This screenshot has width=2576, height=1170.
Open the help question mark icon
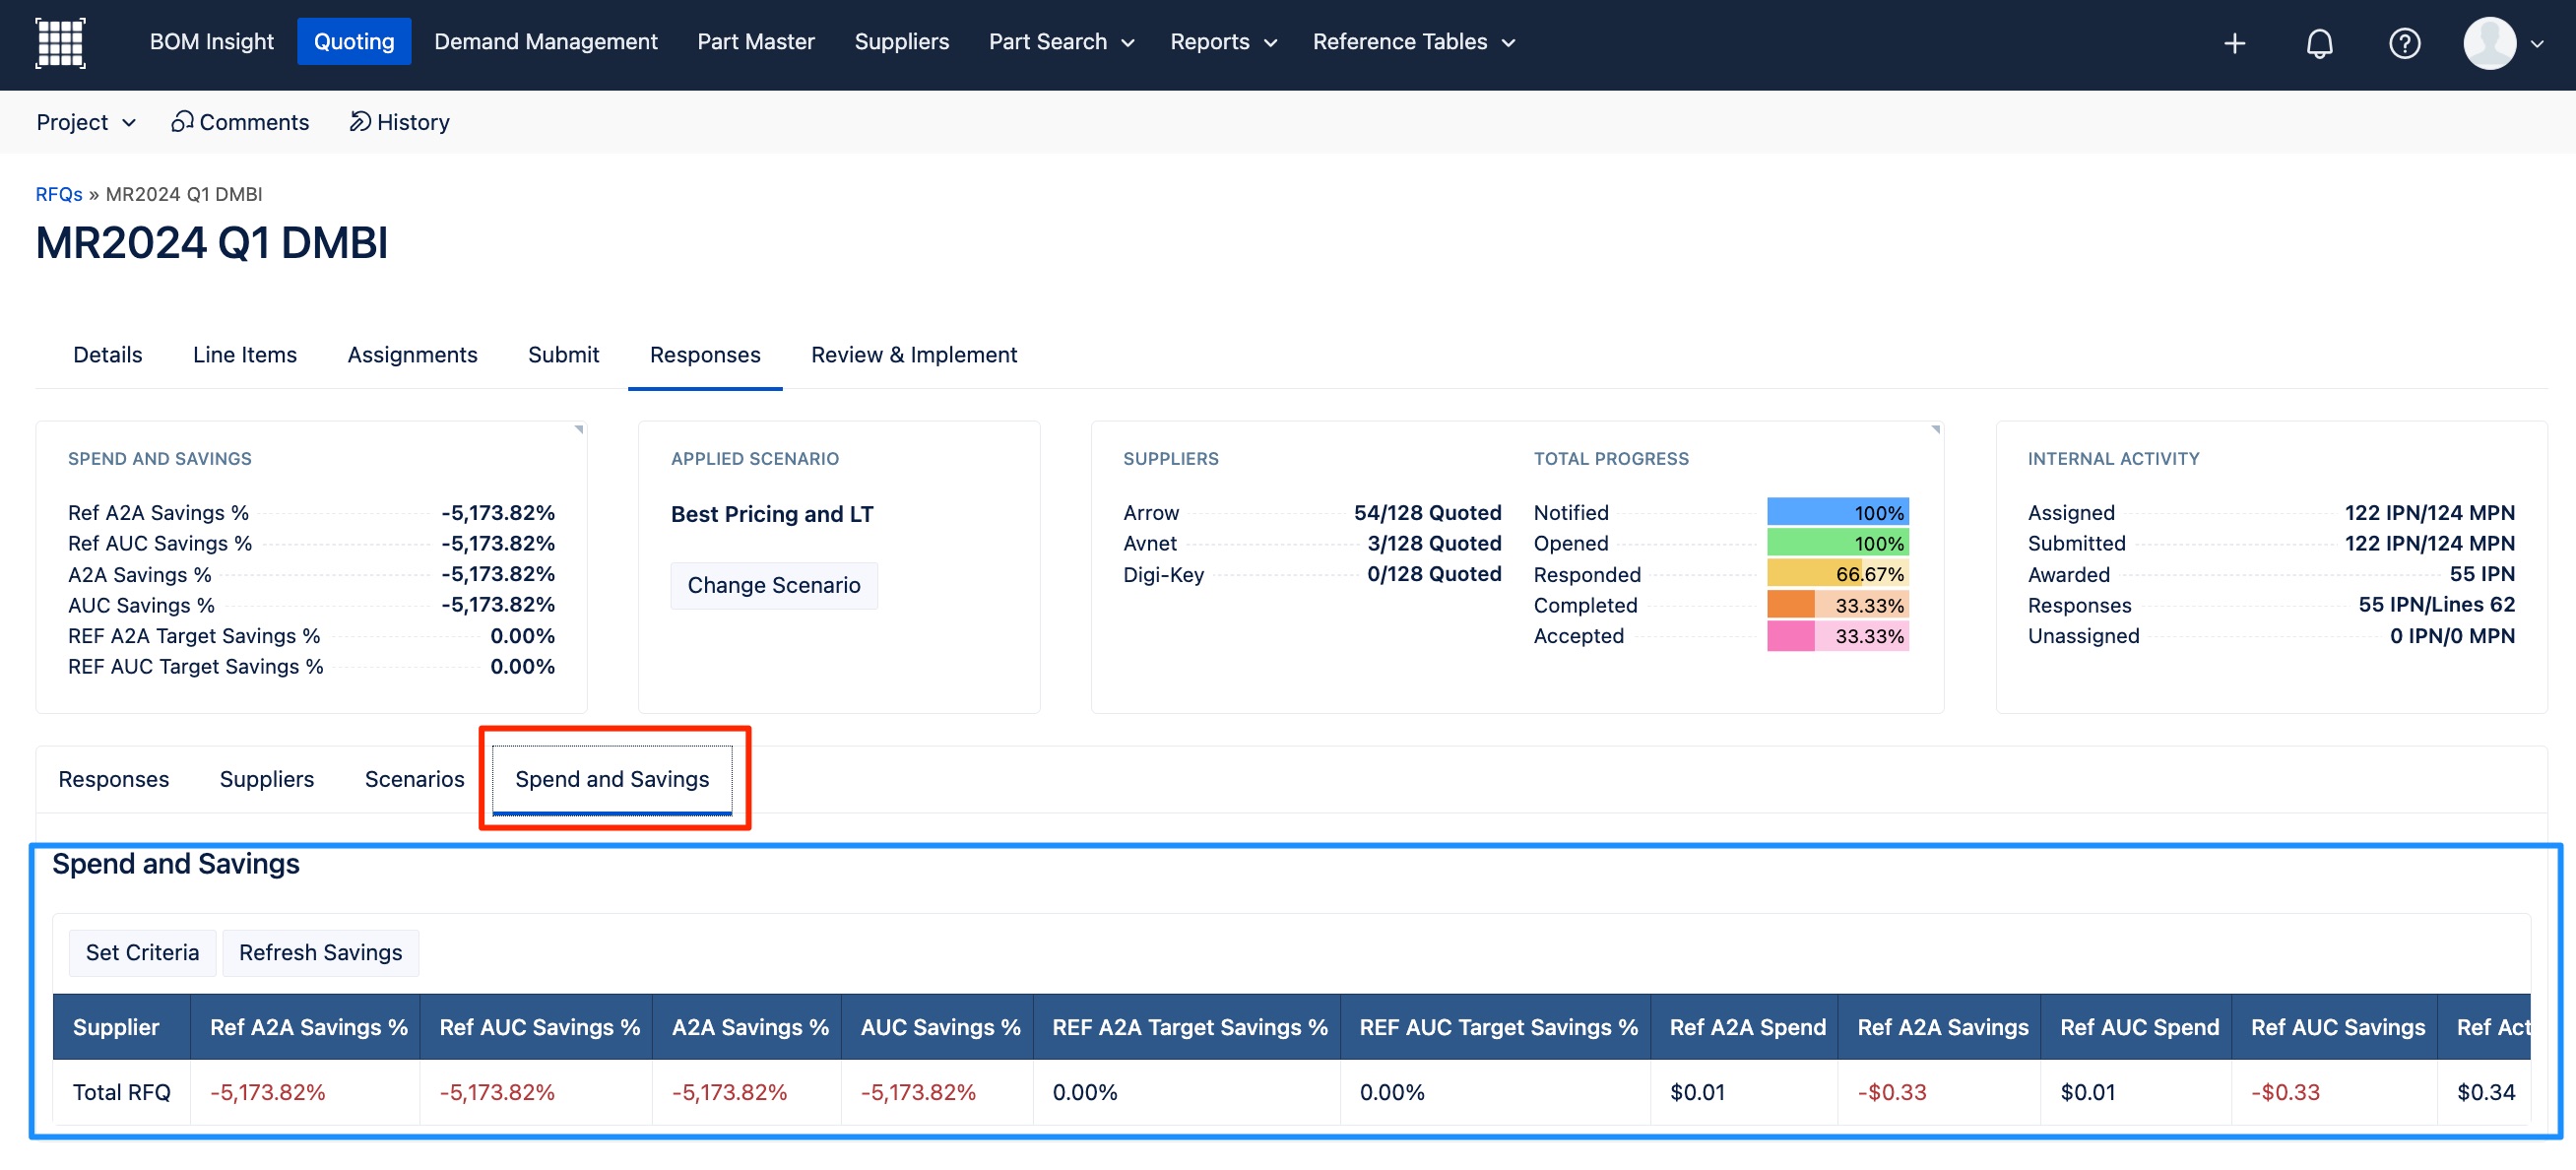(2404, 43)
